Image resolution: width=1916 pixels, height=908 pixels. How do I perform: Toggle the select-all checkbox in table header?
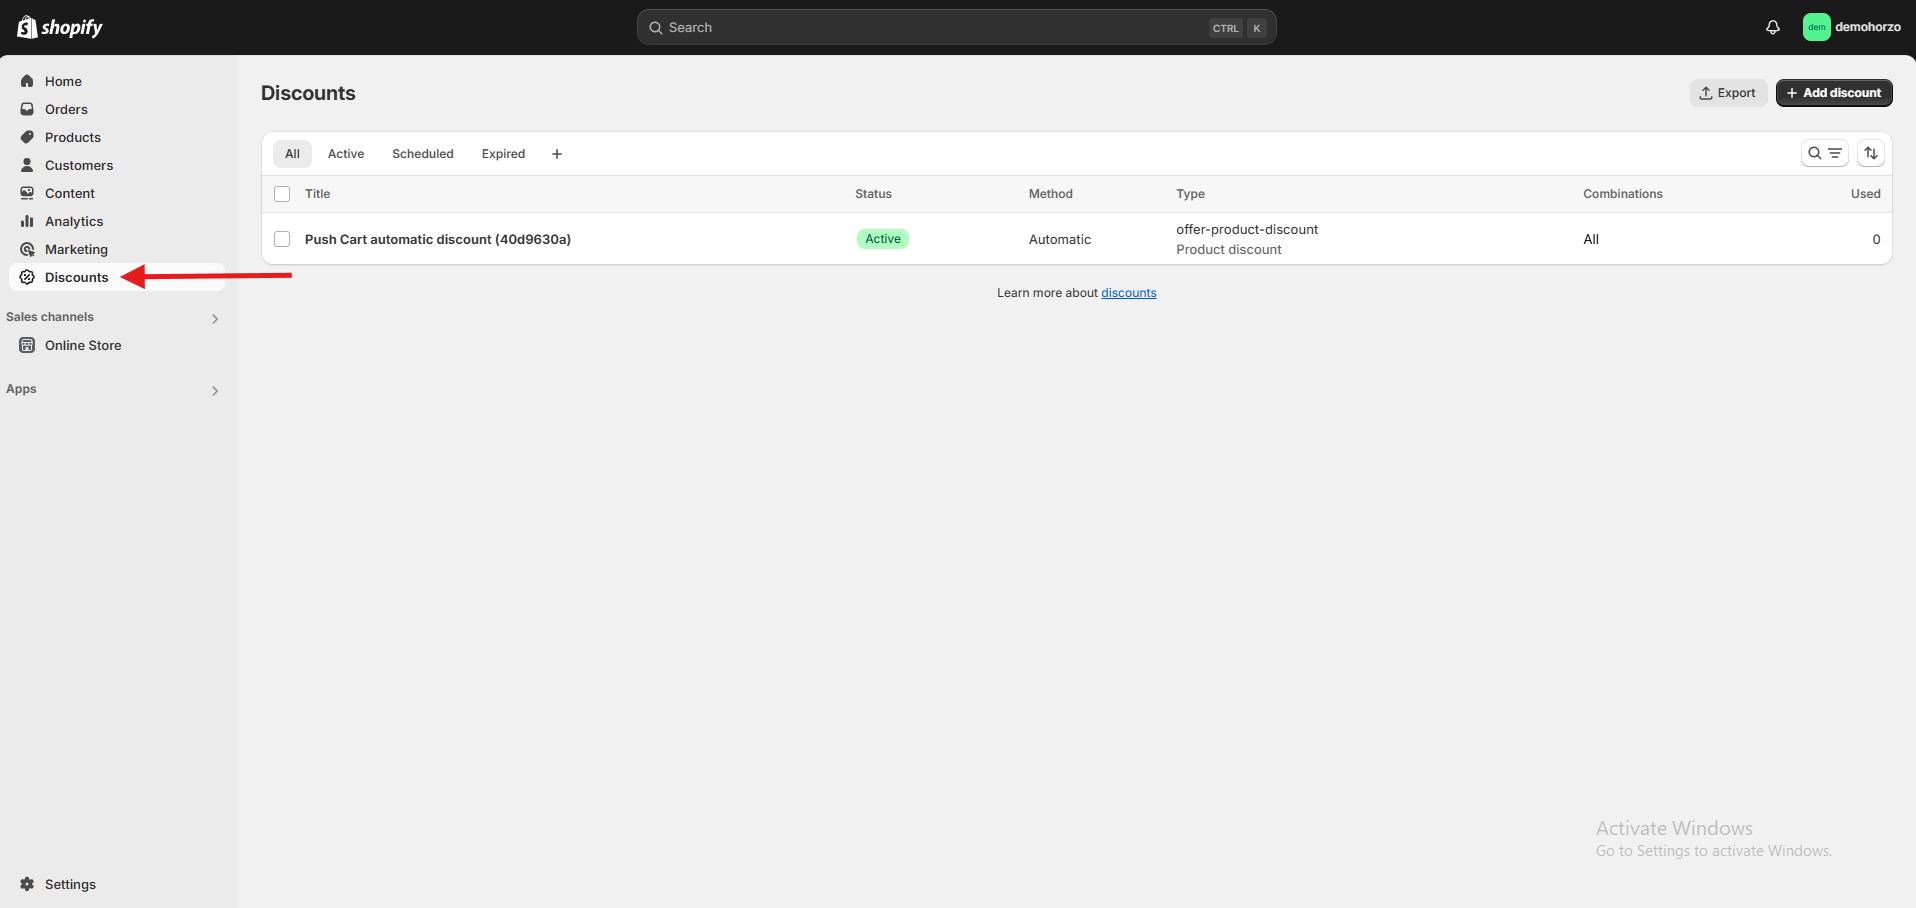pyautogui.click(x=282, y=194)
